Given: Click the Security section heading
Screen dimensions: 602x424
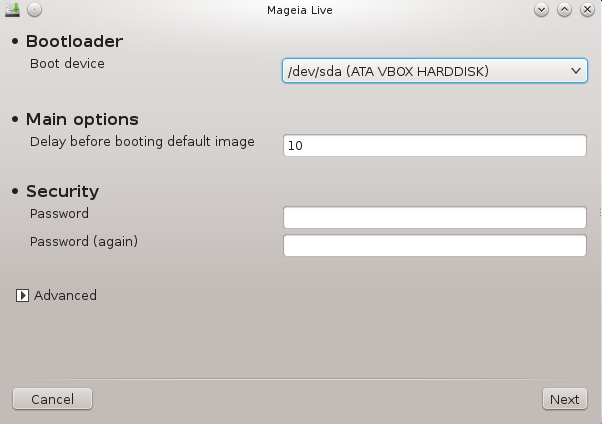Looking at the screenshot, I should pos(62,191).
